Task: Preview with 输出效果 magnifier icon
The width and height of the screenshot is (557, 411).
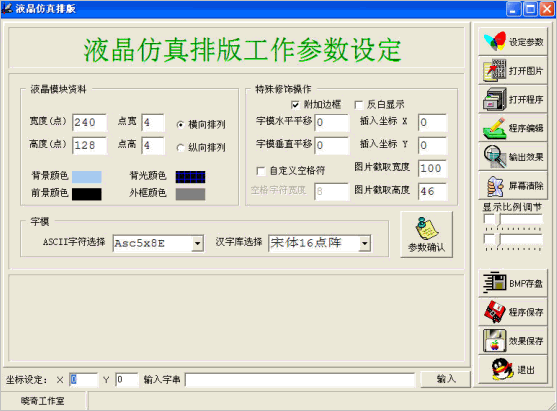Action: [x=513, y=157]
